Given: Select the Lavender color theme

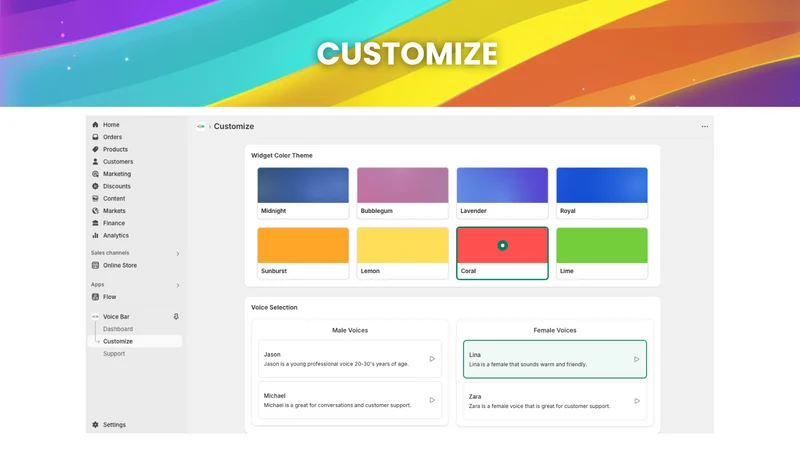Looking at the screenshot, I should [503, 193].
